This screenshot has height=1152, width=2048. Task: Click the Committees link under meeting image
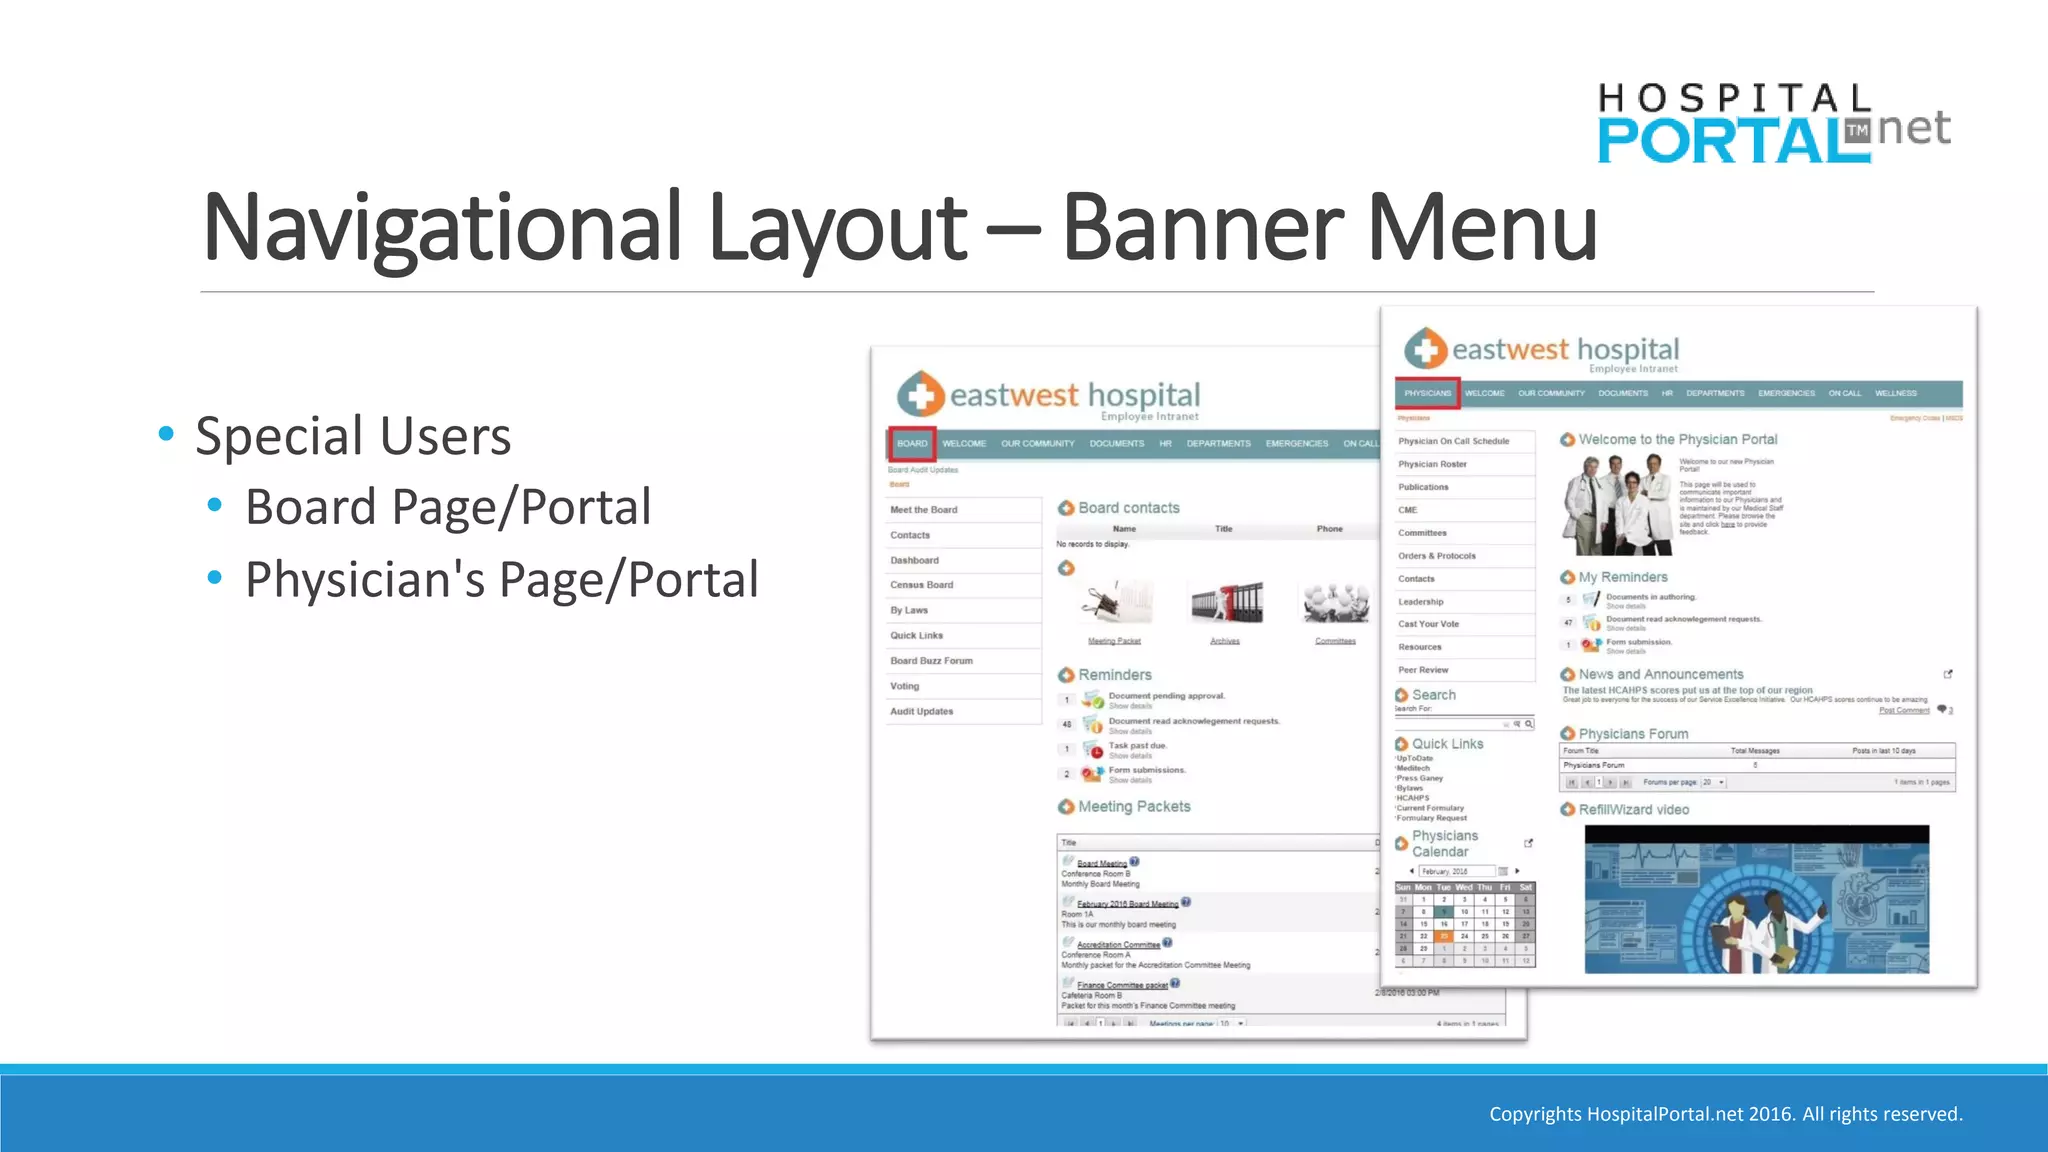click(1335, 641)
